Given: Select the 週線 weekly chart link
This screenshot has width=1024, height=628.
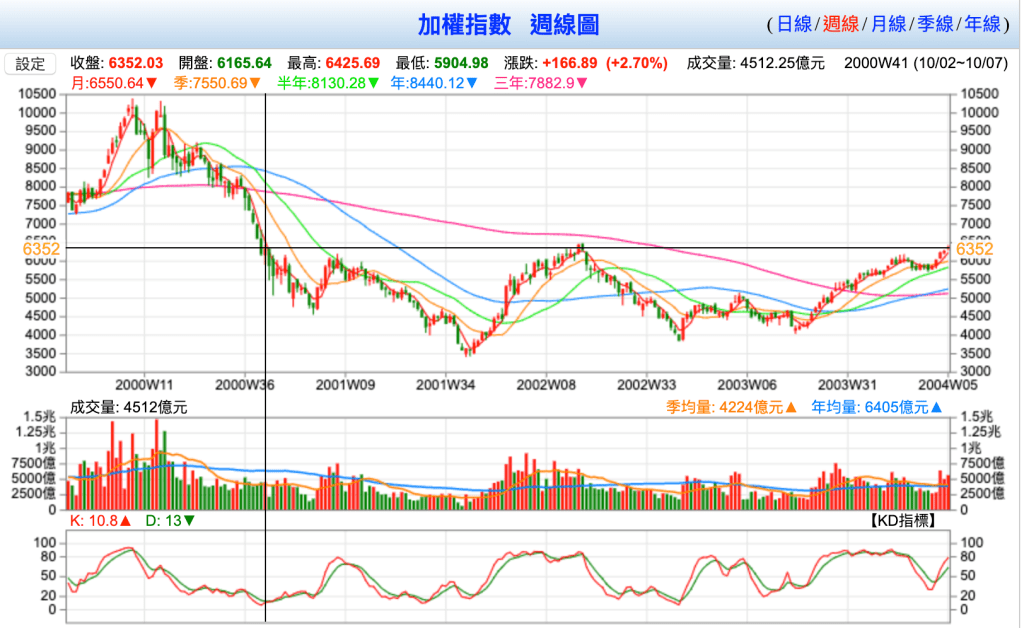Looking at the screenshot, I should click(841, 24).
